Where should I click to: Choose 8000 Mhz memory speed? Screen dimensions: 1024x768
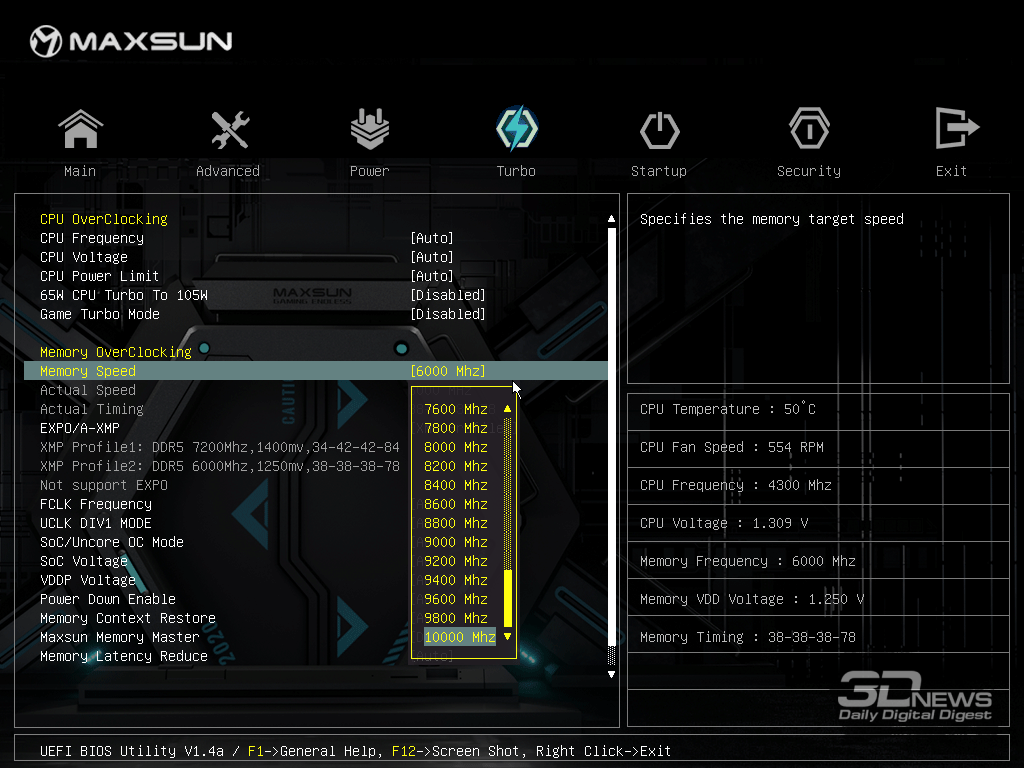coord(456,447)
